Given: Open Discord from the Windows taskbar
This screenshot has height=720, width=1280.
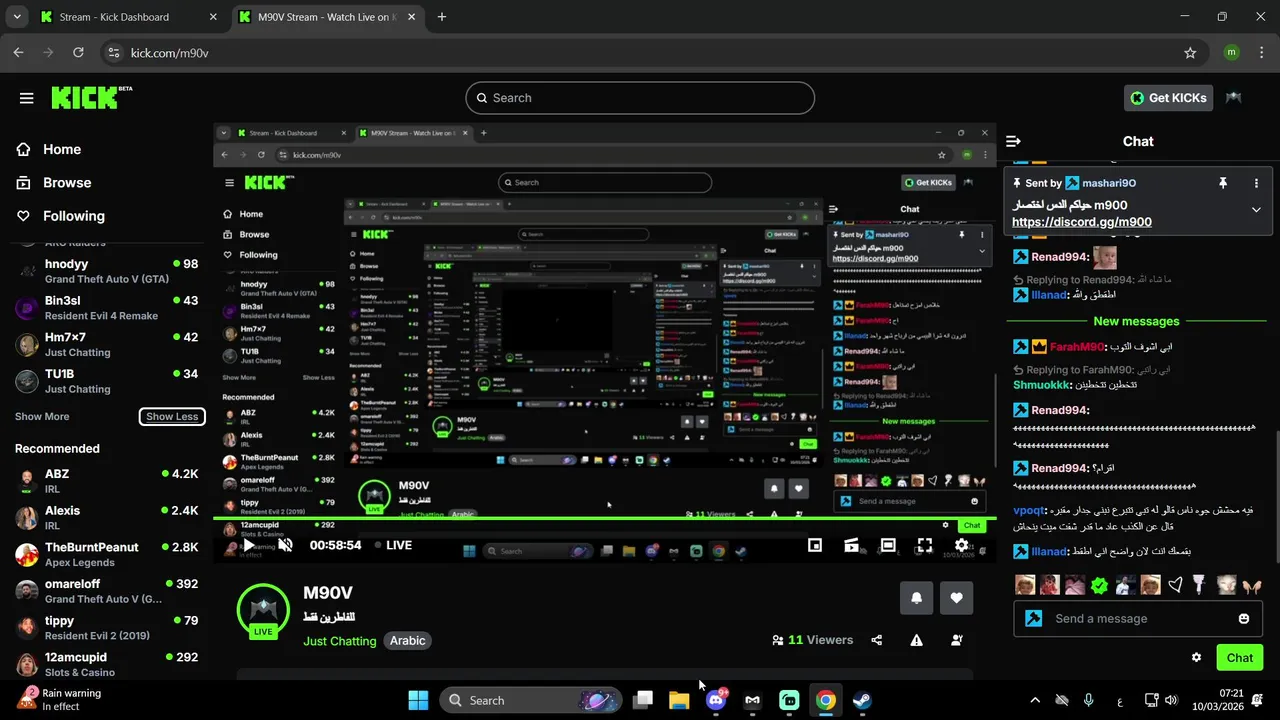Looking at the screenshot, I should [716, 700].
